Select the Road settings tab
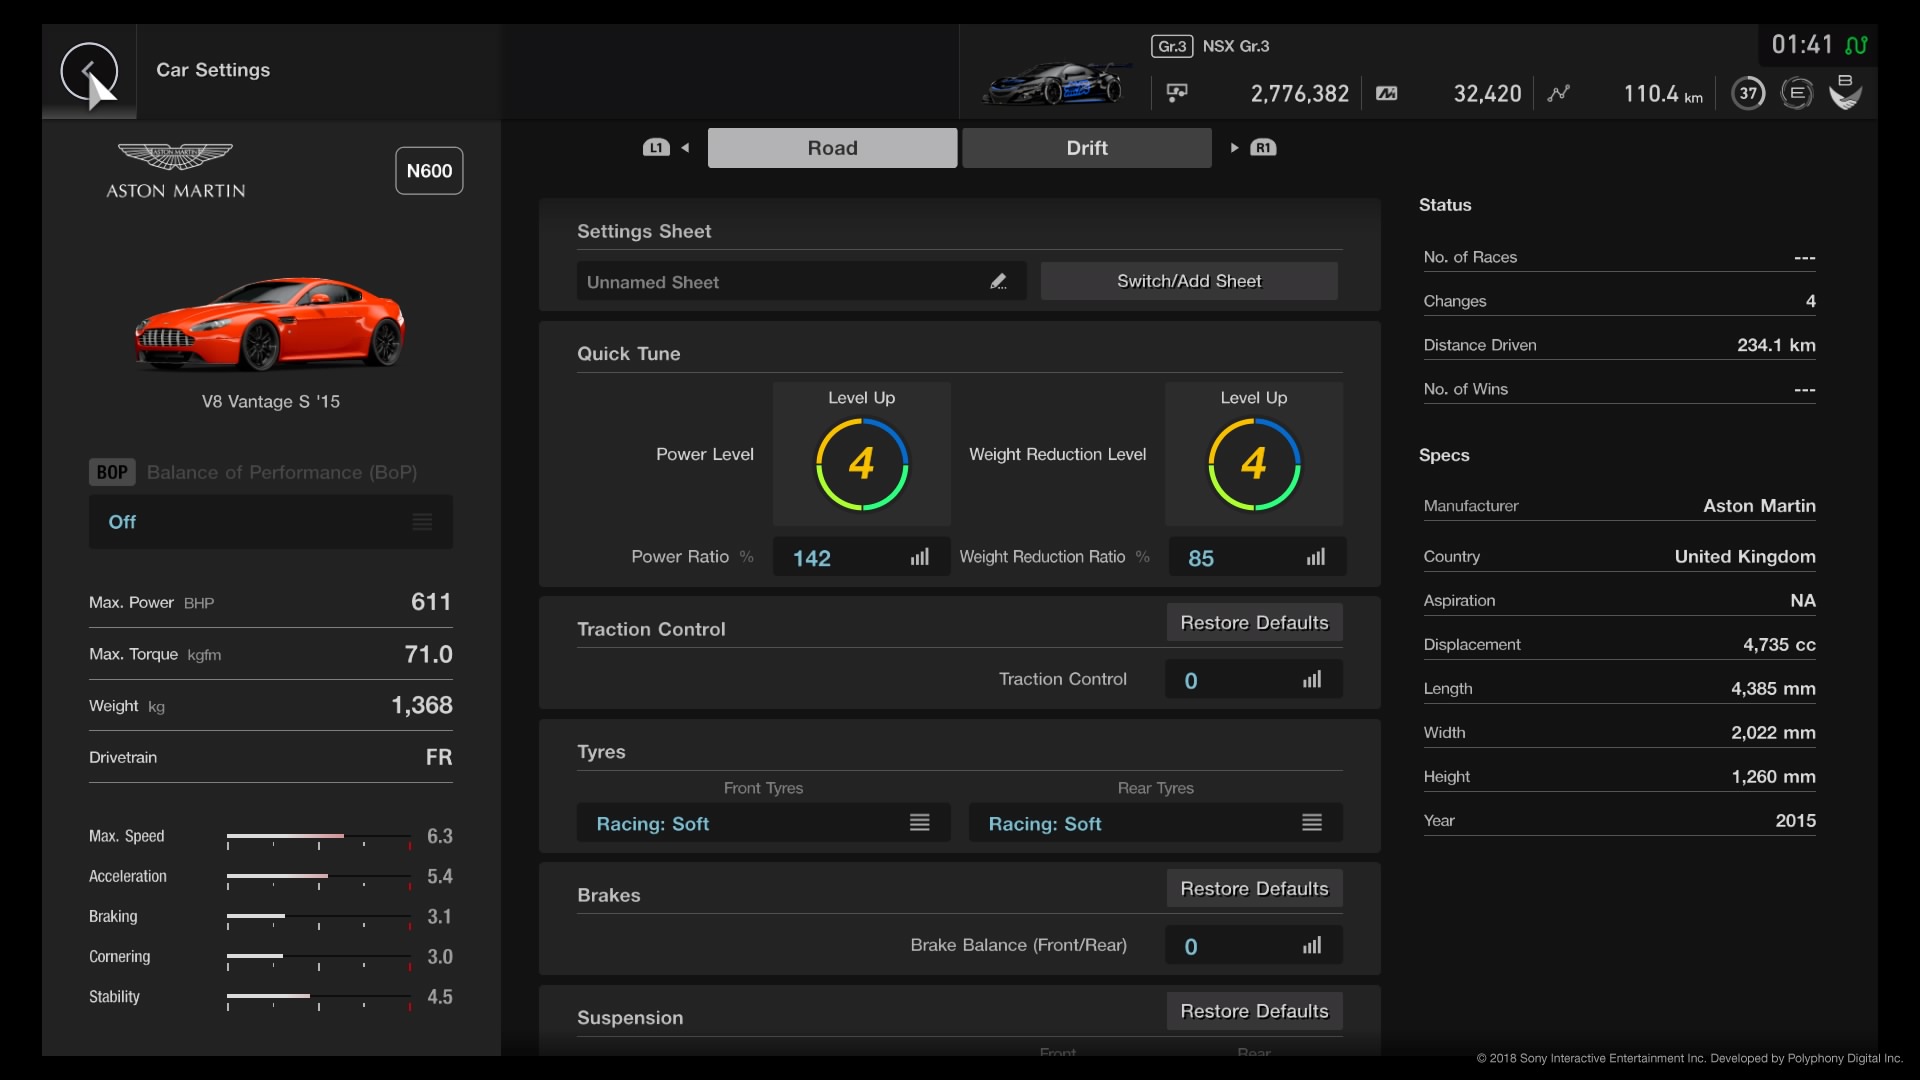1920x1080 pixels. tap(832, 147)
